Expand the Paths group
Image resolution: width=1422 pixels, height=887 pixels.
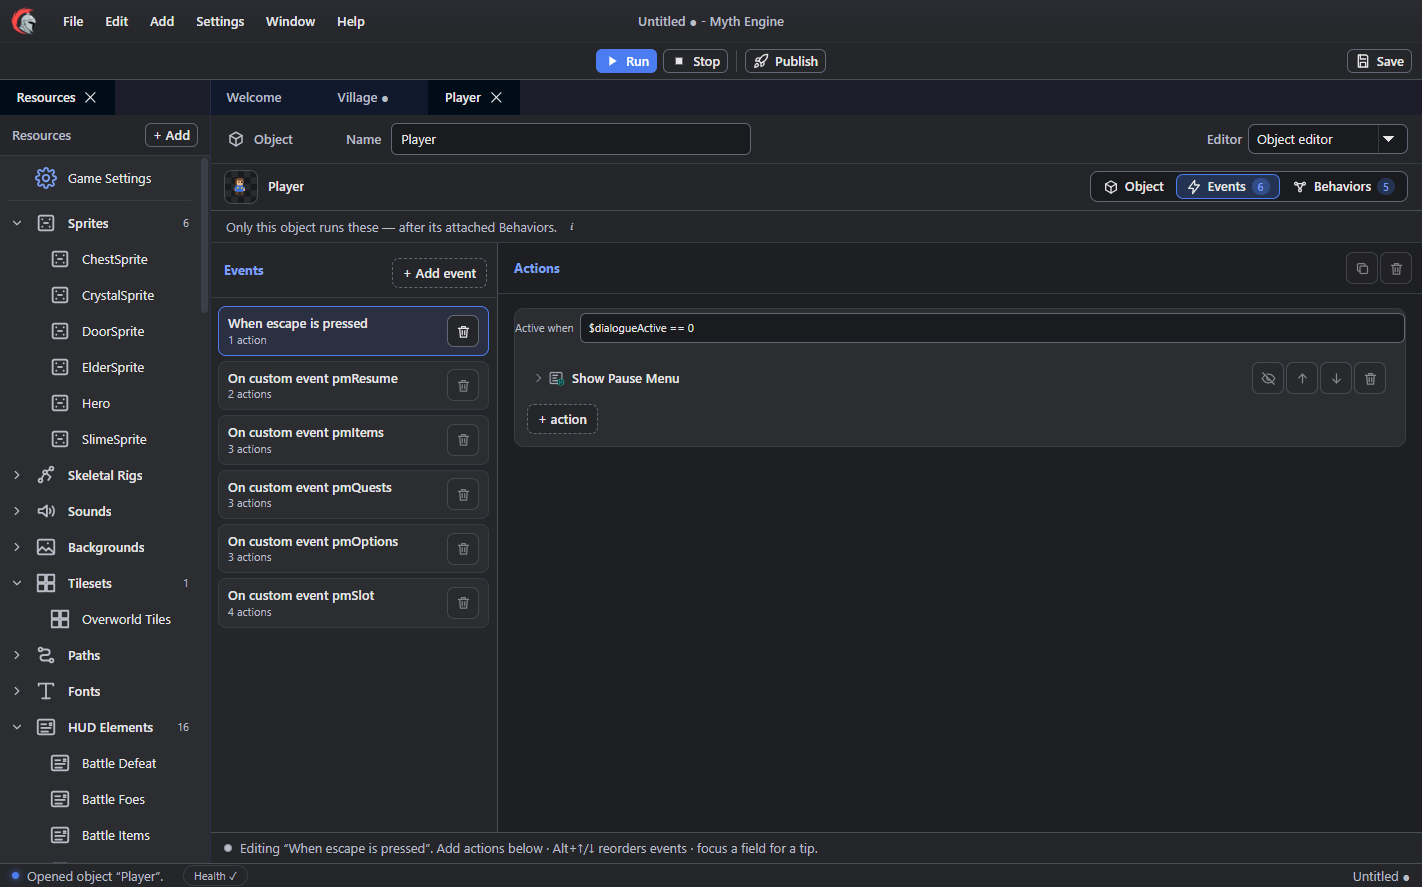point(17,655)
